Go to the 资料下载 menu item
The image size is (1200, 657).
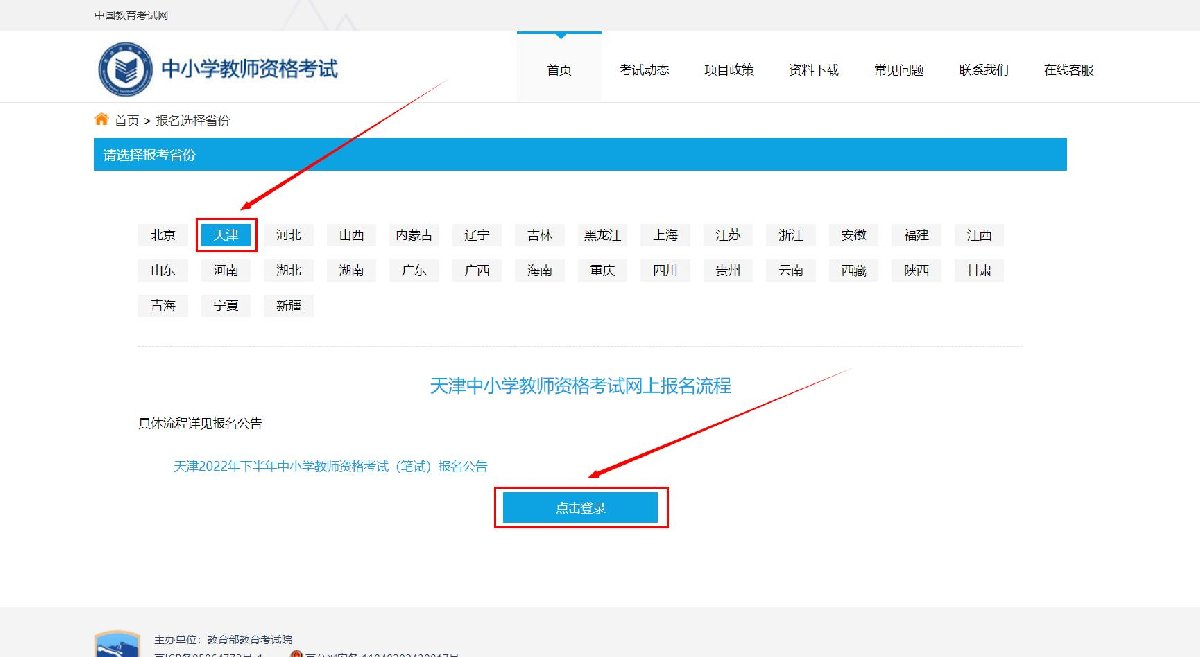pyautogui.click(x=813, y=70)
